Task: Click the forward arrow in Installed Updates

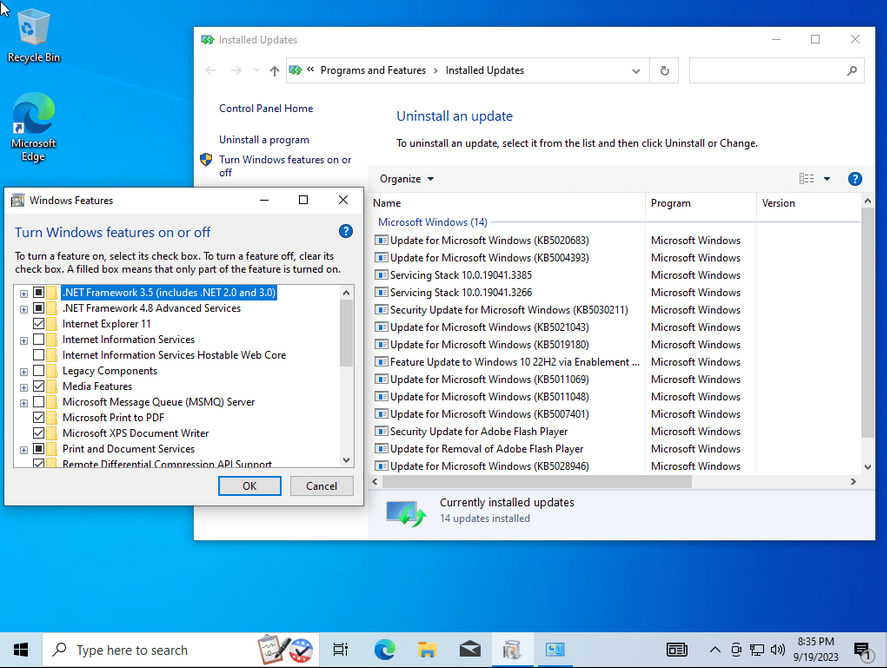Action: coord(236,71)
